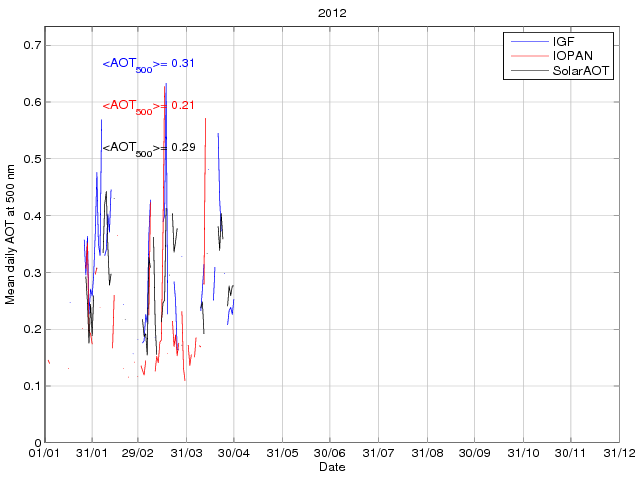Click the black SolarAOT legend line sample
This screenshot has height=480, width=640.
pyautogui.click(x=529, y=71)
